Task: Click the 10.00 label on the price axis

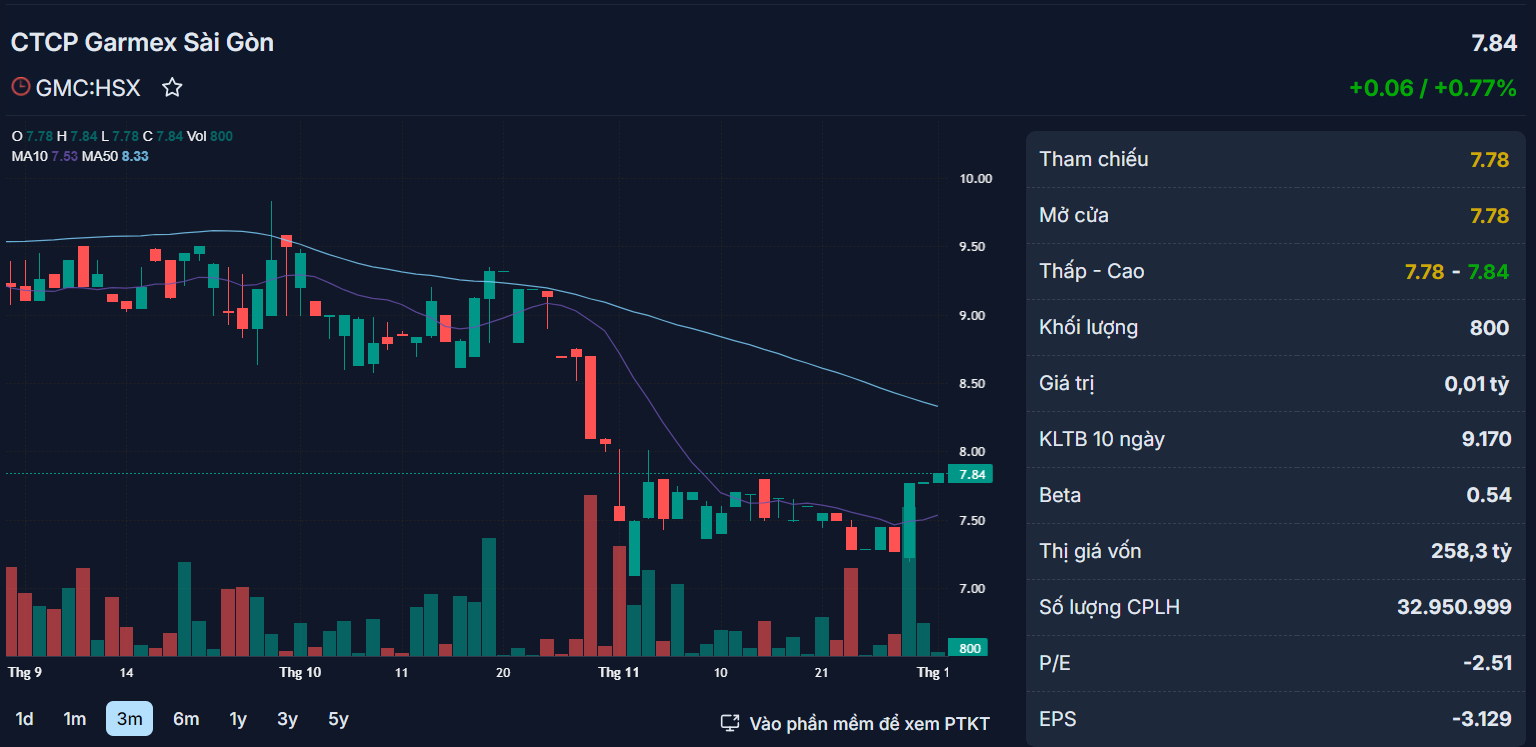Action: pos(975,179)
